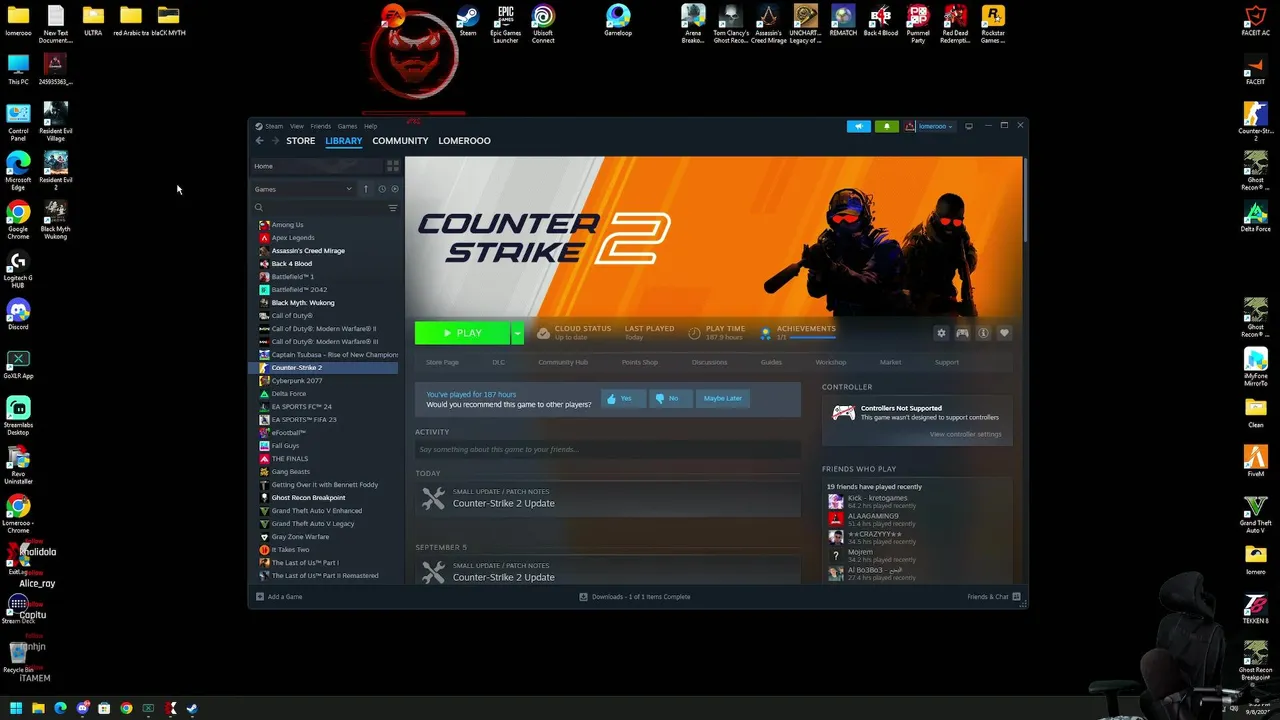Image resolution: width=1280 pixels, height=720 pixels.
Task: Open the Steam menu
Action: (270, 126)
